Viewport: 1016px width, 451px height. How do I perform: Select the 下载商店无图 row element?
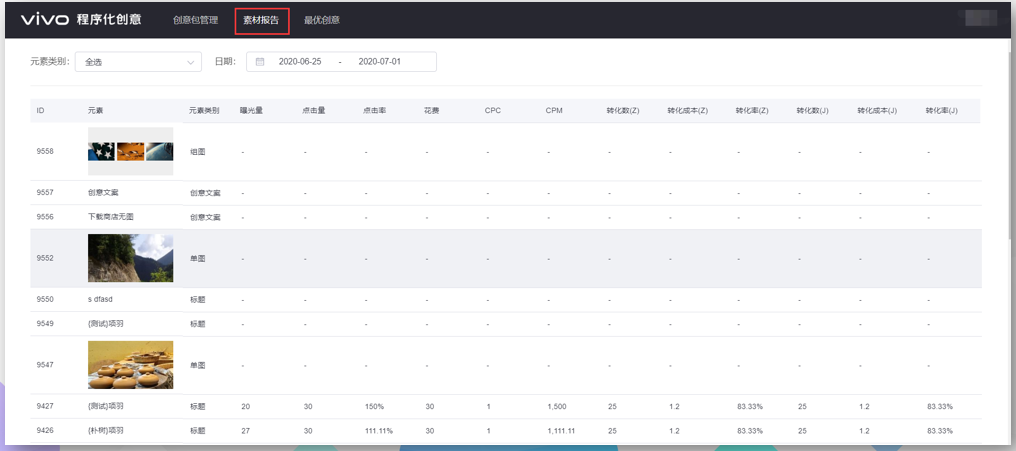coord(110,217)
